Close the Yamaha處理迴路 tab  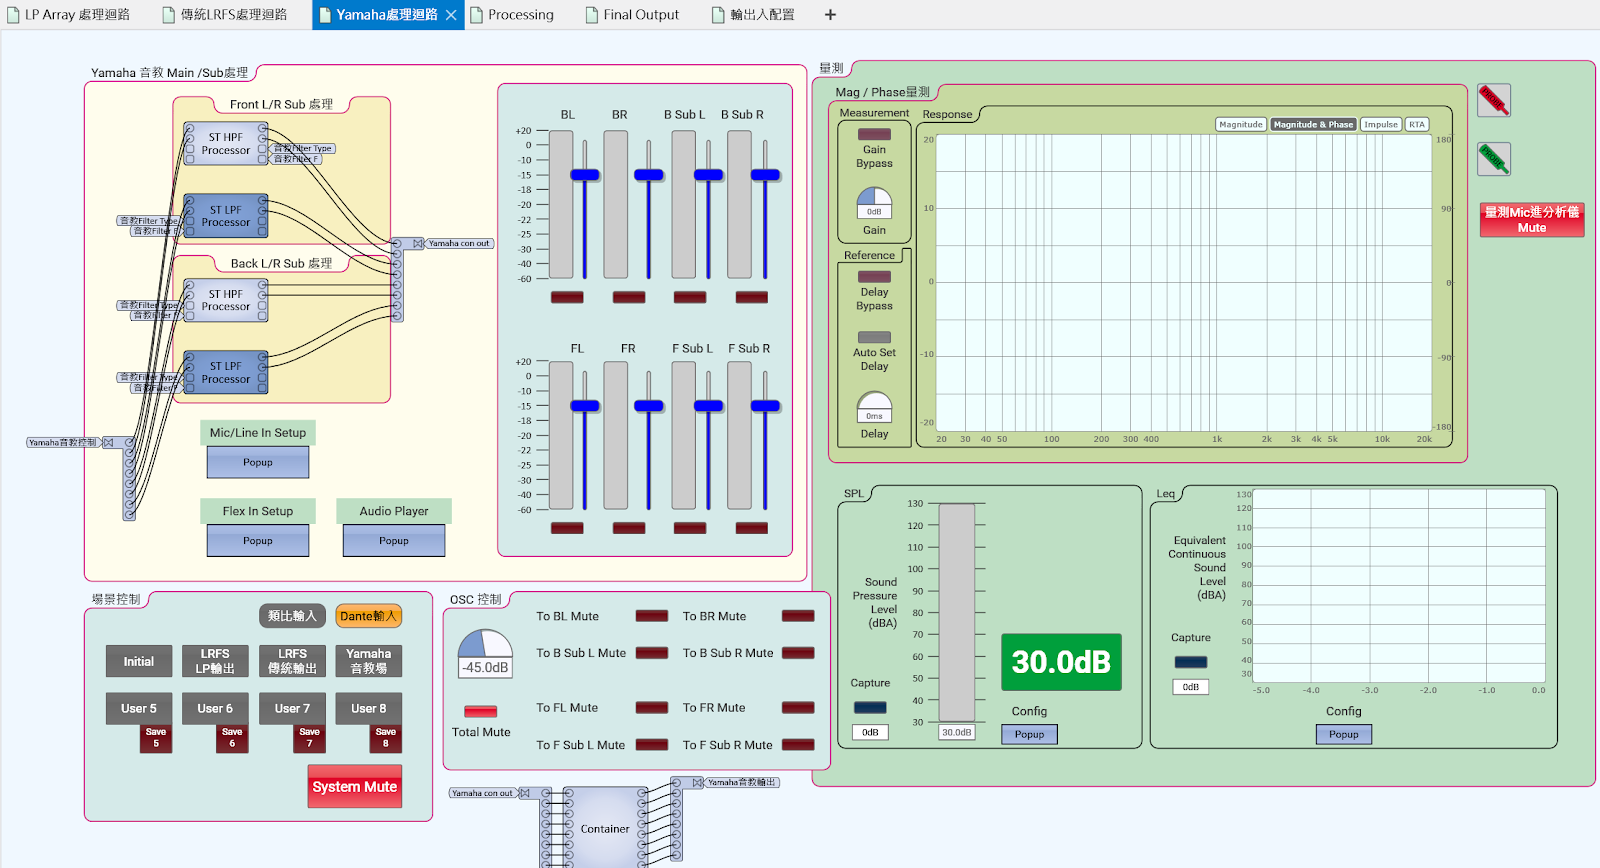click(451, 15)
